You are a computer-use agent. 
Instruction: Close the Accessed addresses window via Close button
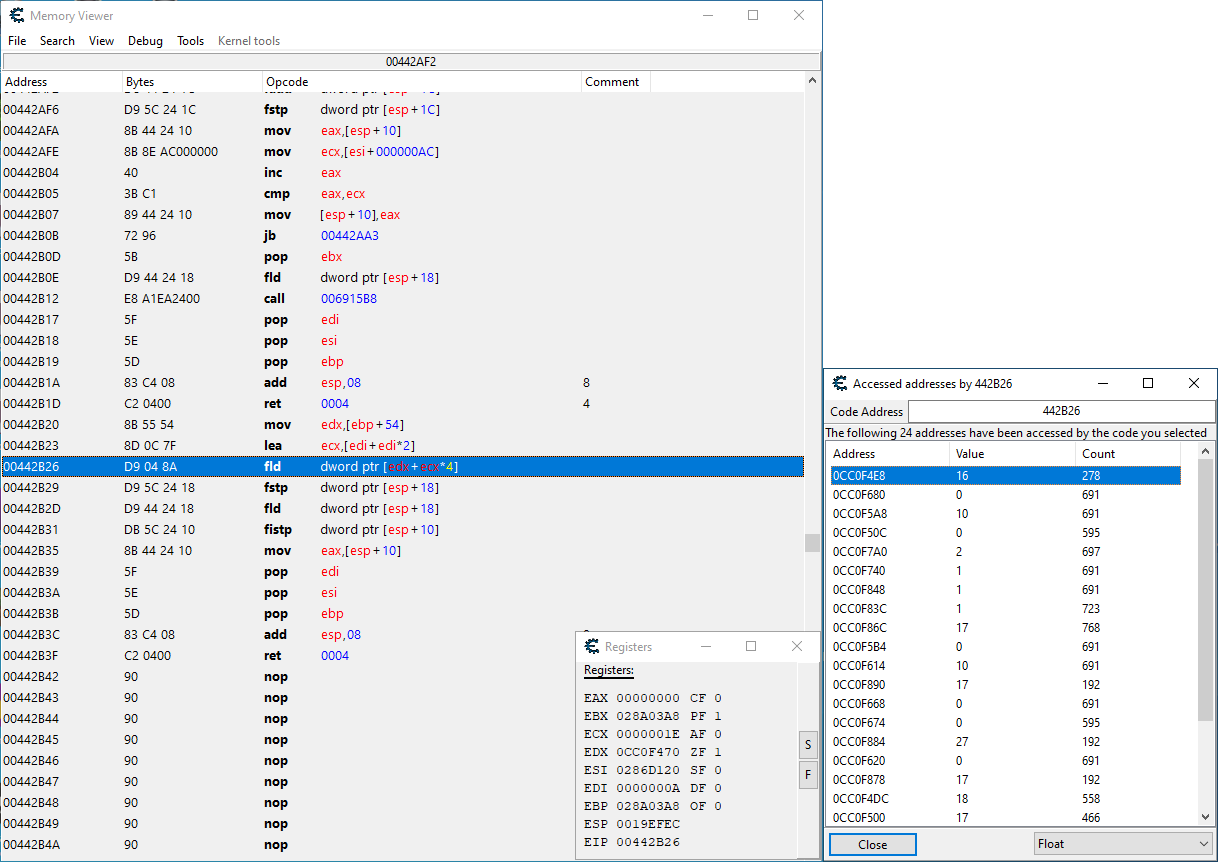click(871, 844)
